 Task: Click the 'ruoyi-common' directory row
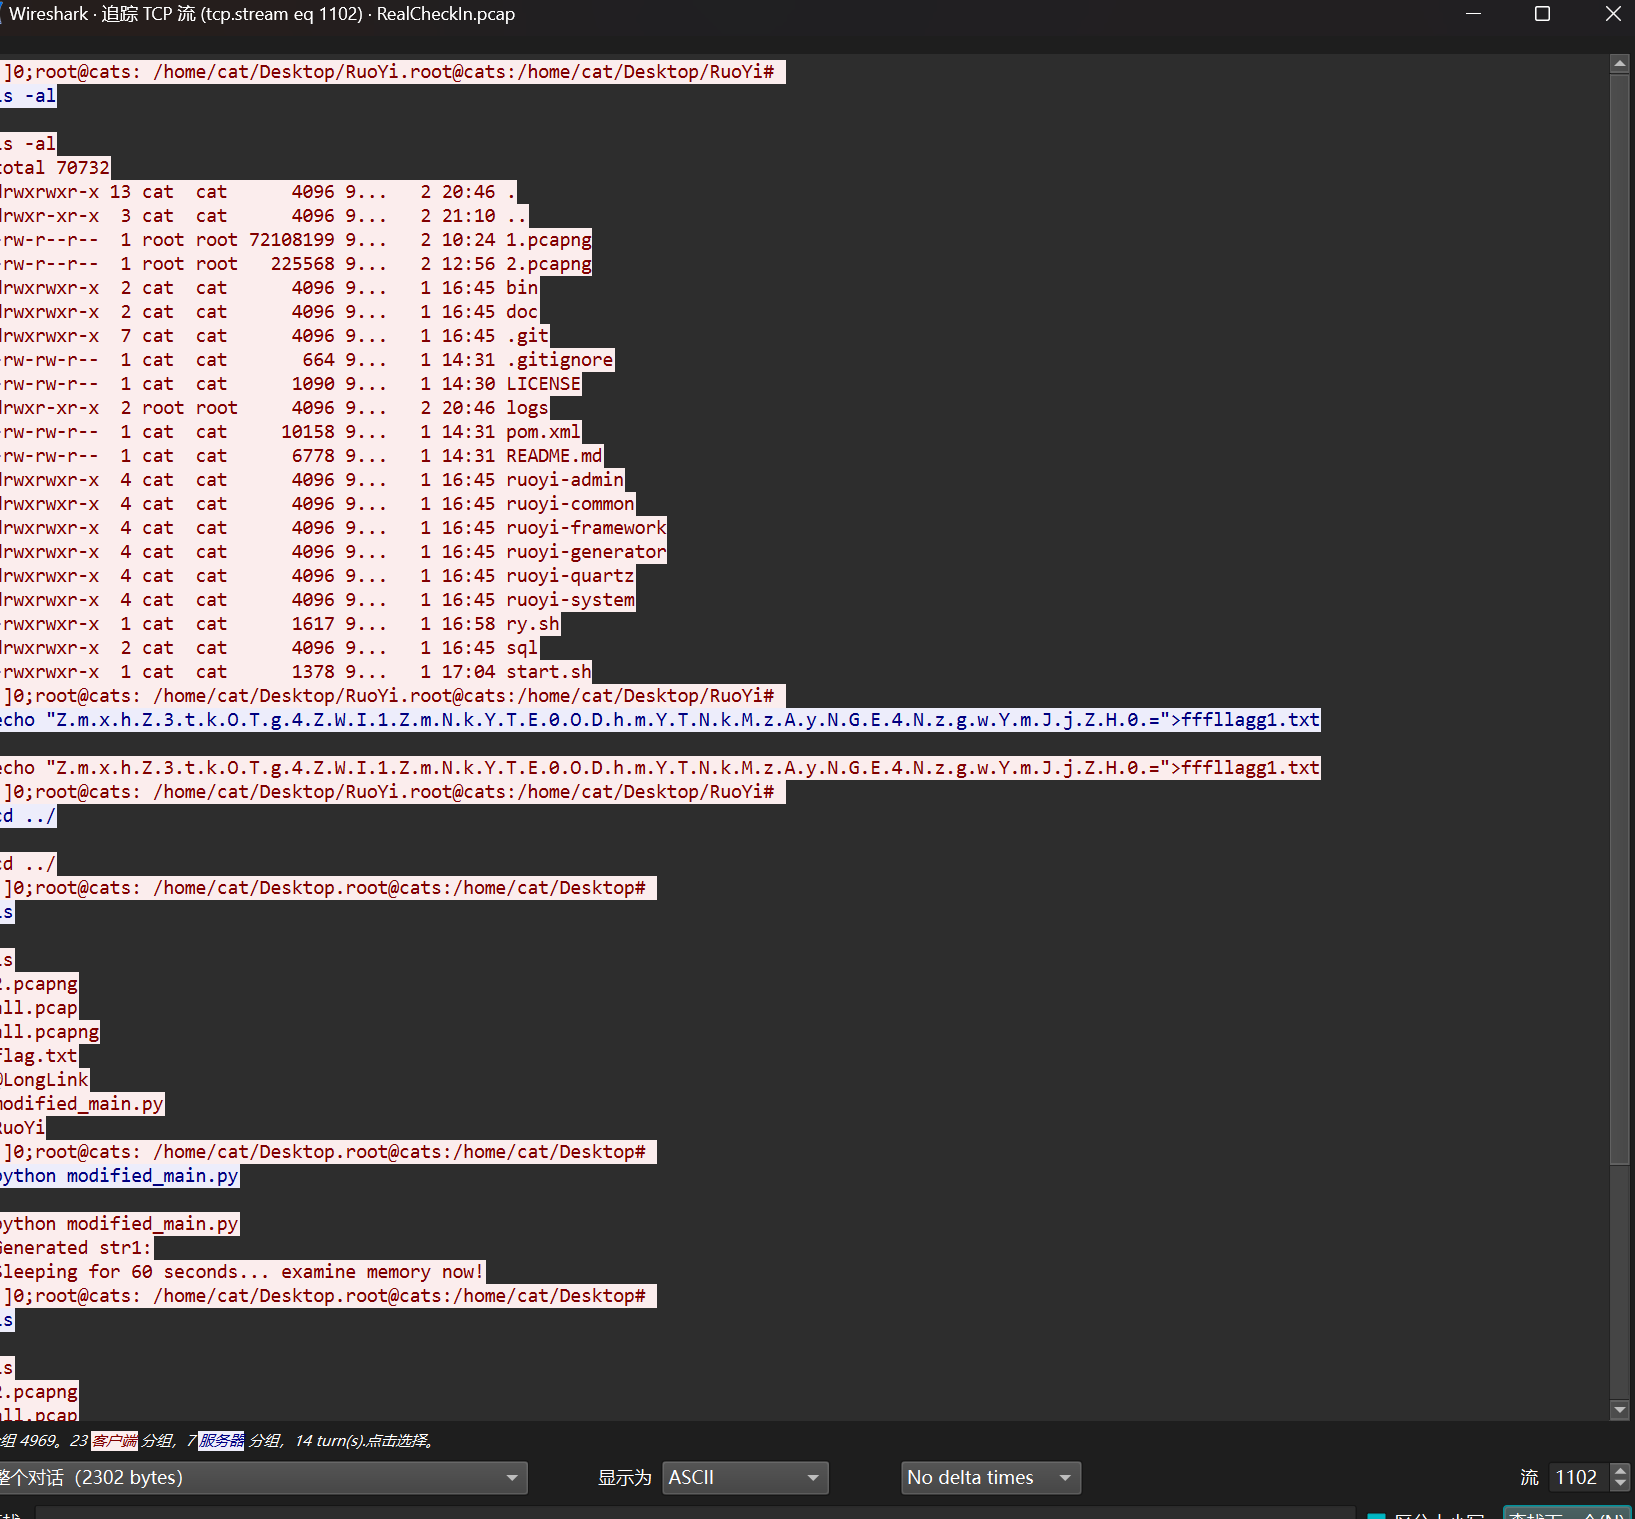pos(318,504)
